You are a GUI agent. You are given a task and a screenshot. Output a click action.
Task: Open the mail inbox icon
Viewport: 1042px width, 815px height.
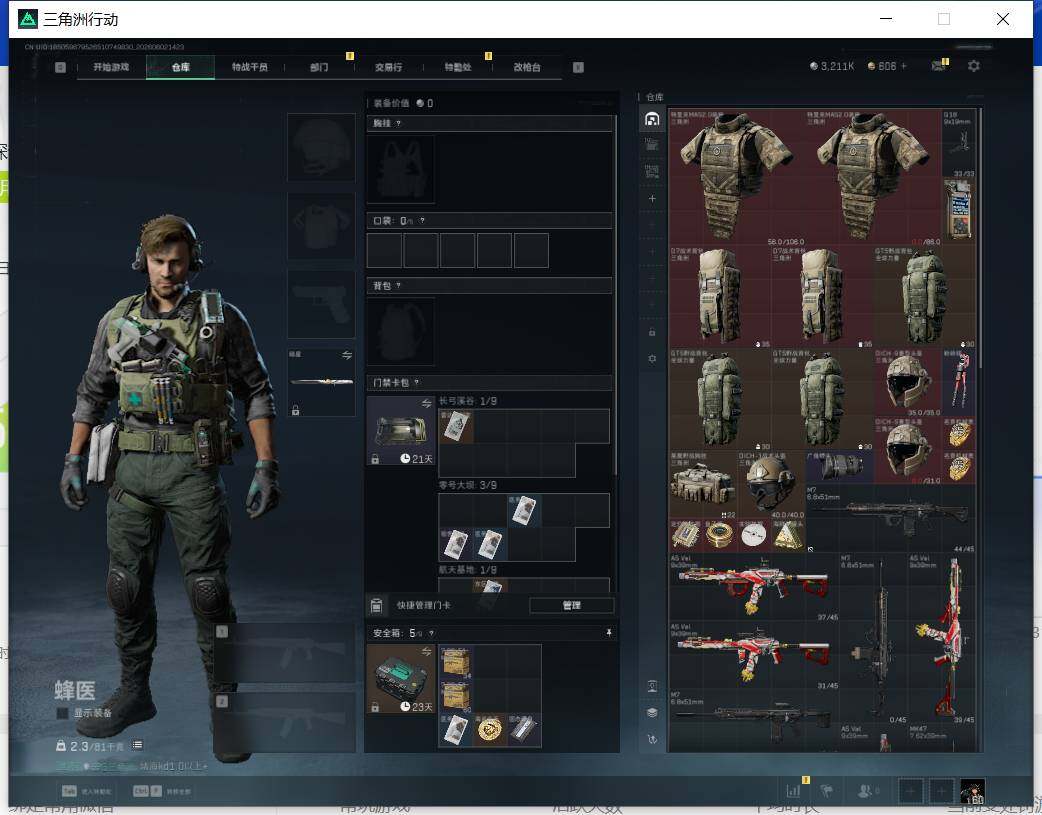point(938,66)
